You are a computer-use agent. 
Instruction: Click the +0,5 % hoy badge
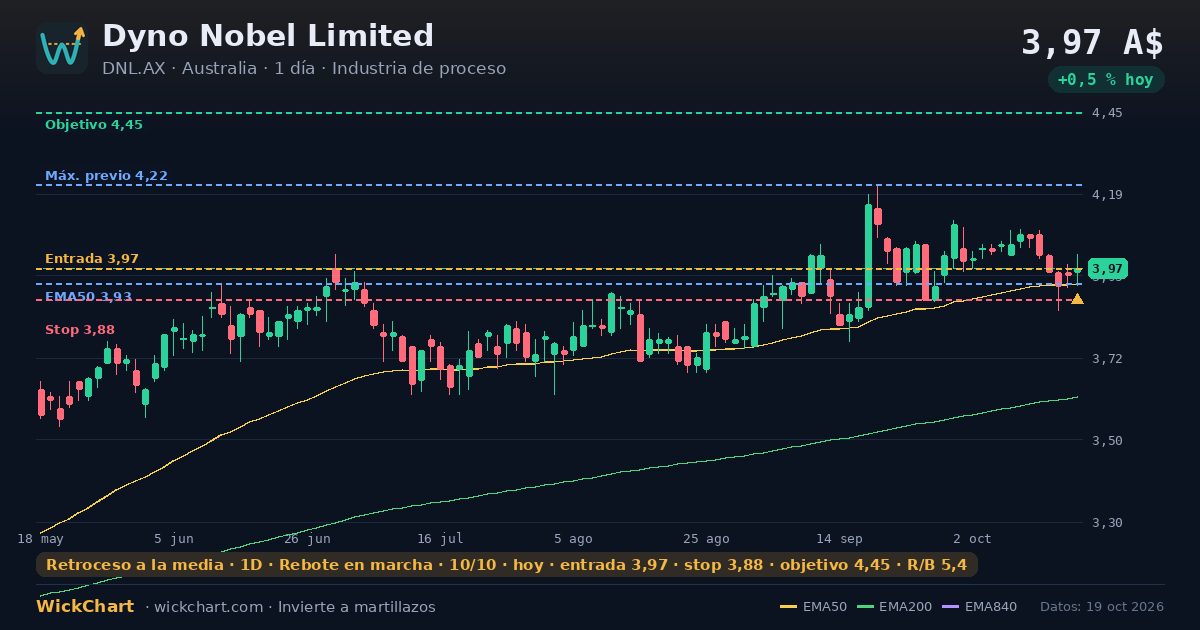[1106, 79]
